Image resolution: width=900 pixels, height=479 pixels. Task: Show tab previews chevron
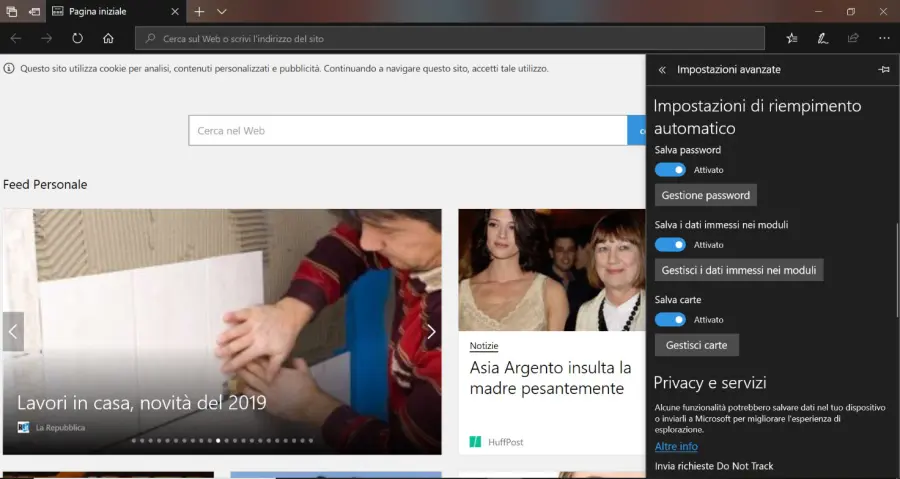click(222, 11)
